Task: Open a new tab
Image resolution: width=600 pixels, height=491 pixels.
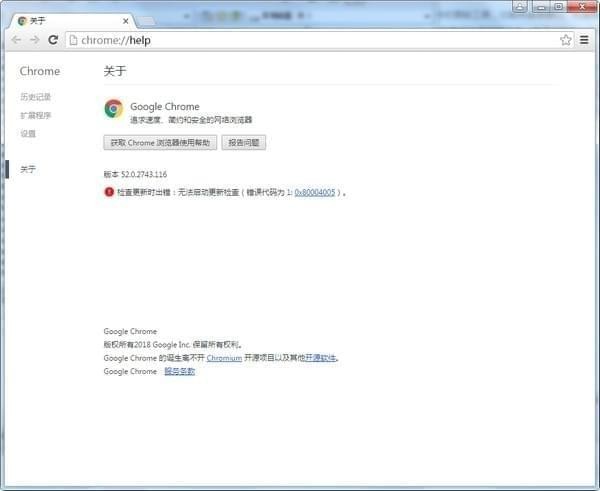Action: pos(144,20)
